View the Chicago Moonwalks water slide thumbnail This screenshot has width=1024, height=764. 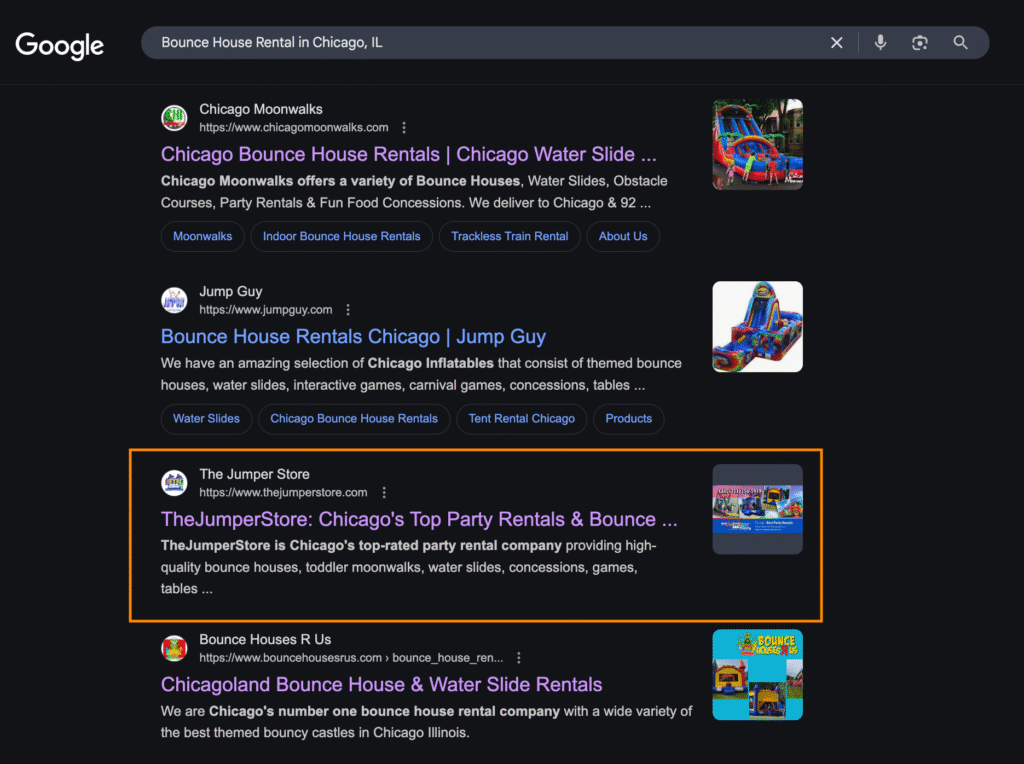pos(758,144)
